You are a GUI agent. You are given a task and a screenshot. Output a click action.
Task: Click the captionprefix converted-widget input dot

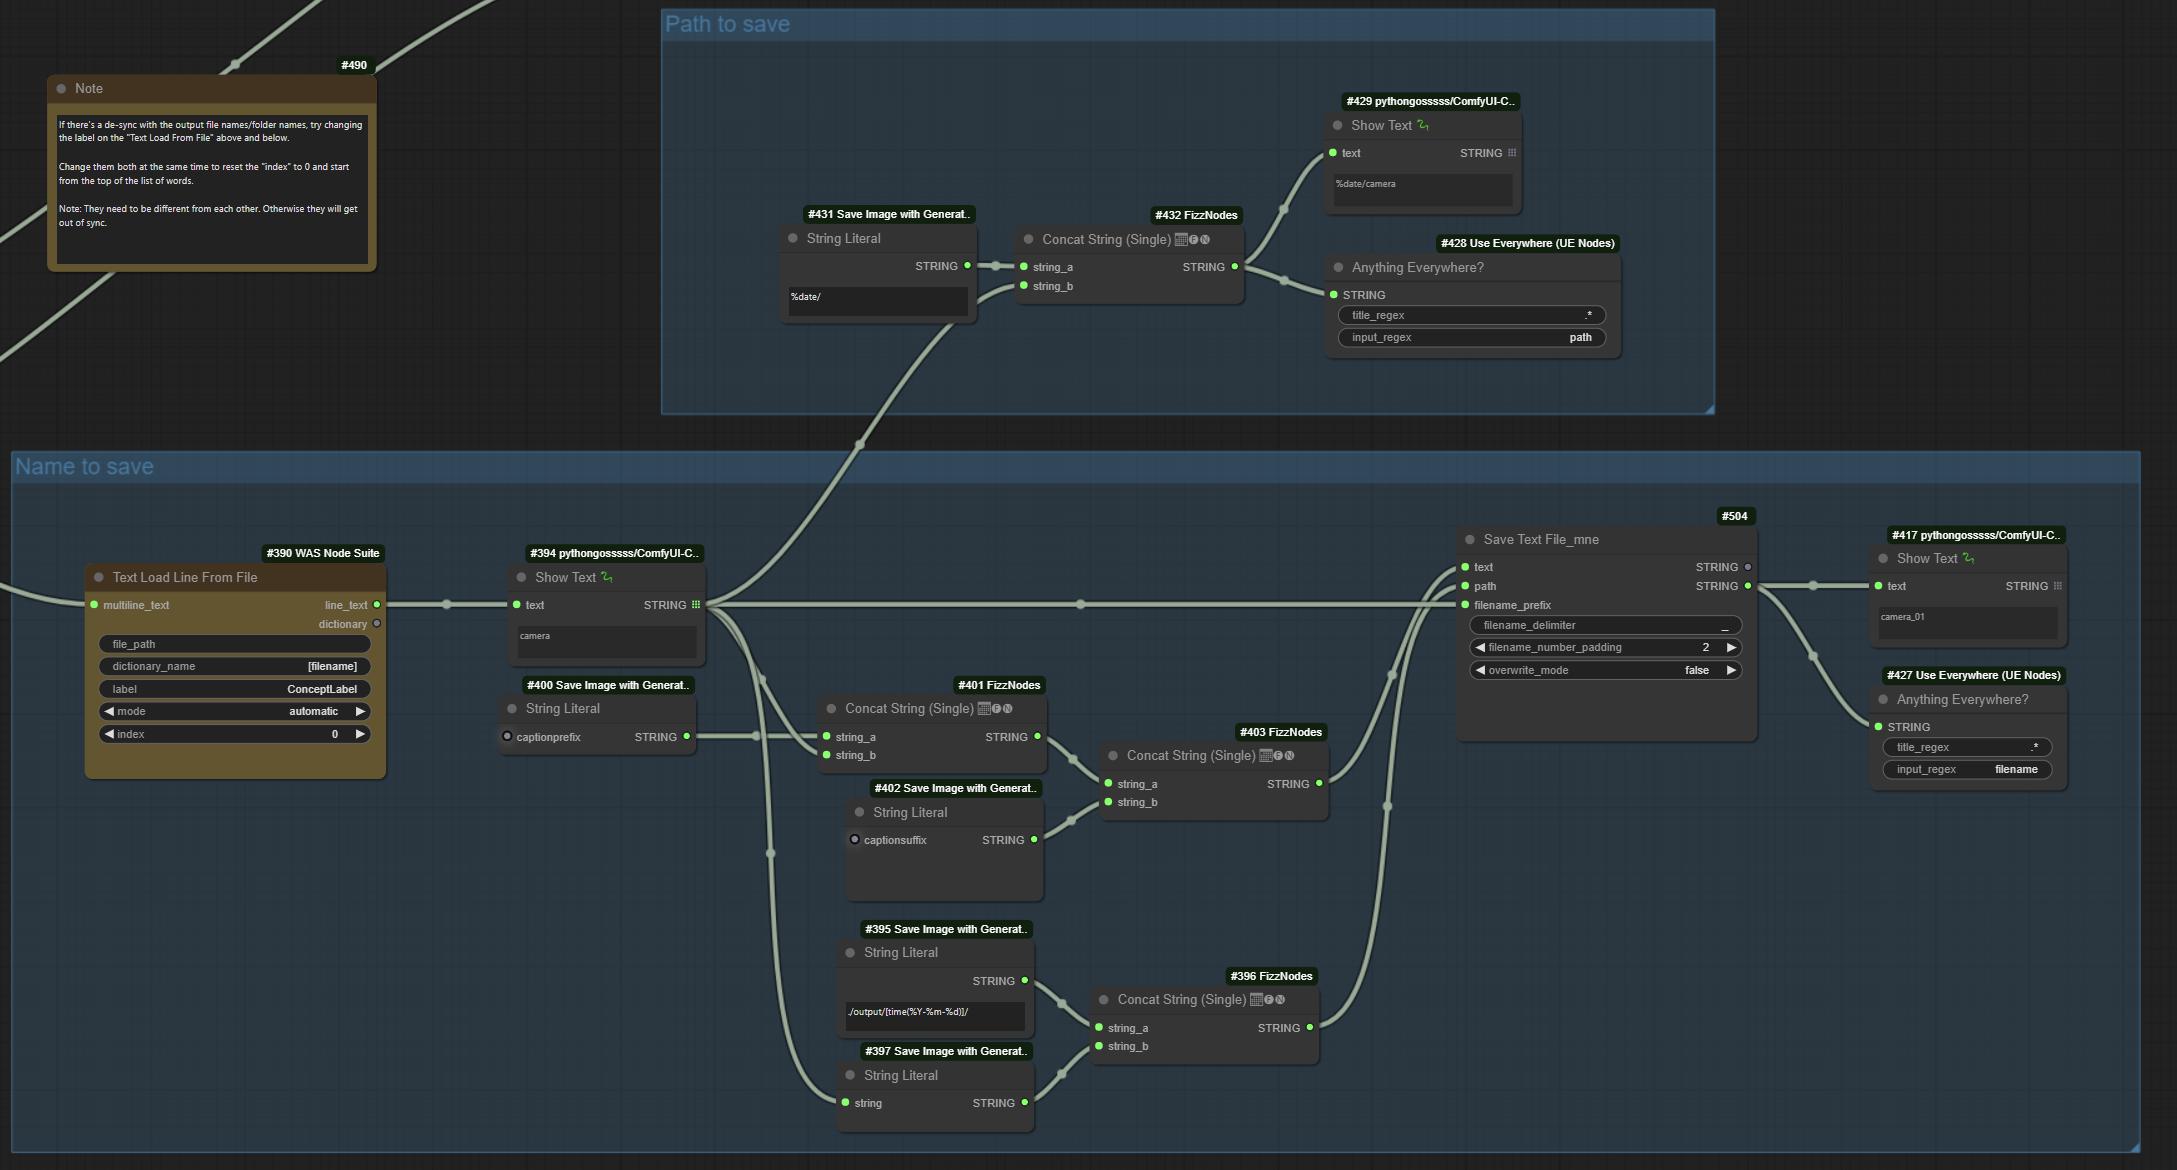coord(507,737)
